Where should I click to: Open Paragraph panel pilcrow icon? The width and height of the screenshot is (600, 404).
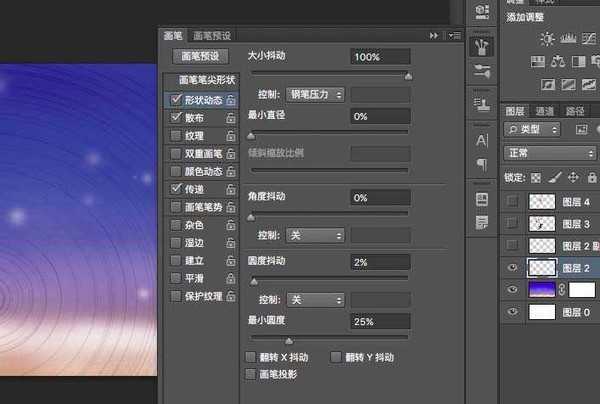pos(482,165)
